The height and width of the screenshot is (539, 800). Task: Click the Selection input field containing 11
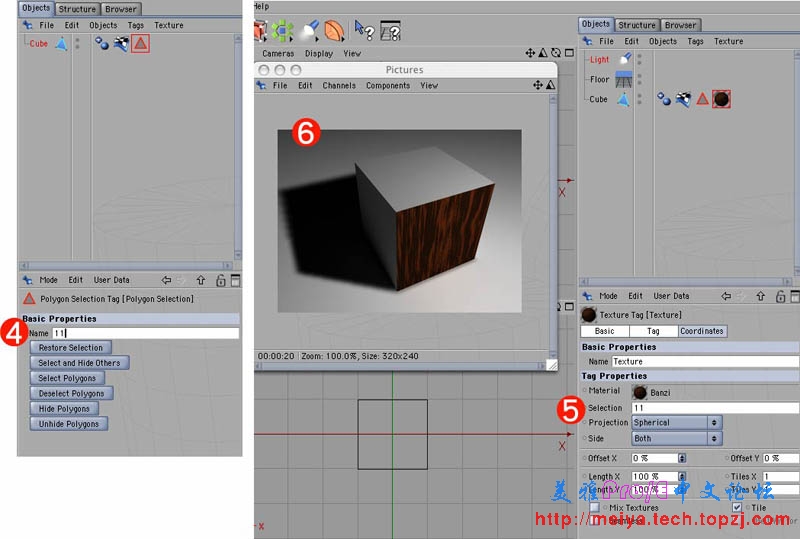point(714,408)
